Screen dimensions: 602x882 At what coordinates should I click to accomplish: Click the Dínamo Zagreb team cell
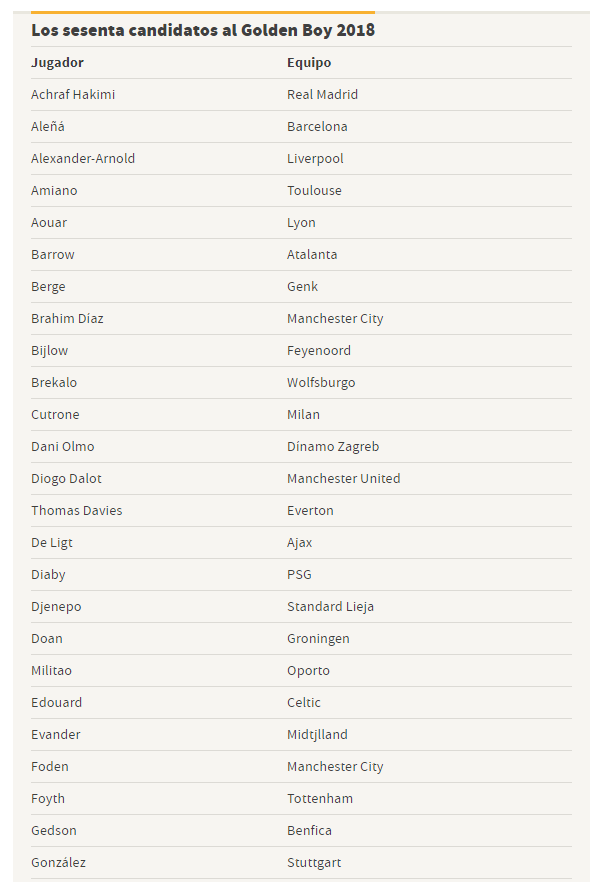click(x=333, y=447)
